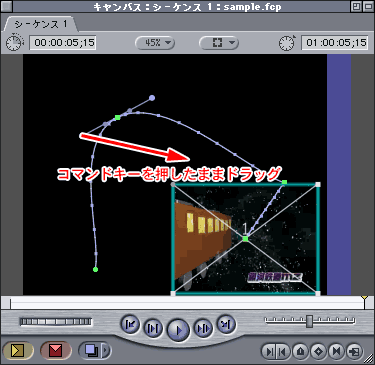
Task: Click the Play Around Current Frame button
Action: 203,329
